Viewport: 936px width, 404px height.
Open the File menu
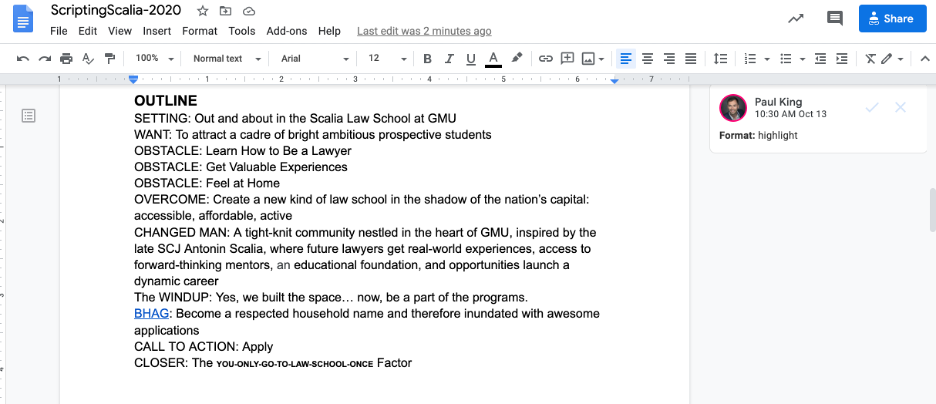[58, 31]
